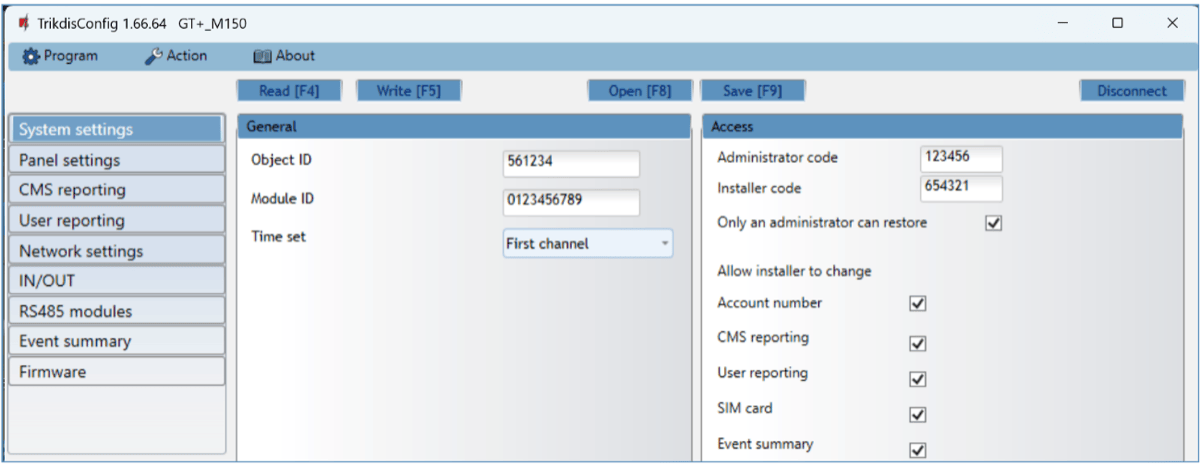Toggle the SIM card checkbox
The height and width of the screenshot is (468, 1200).
(918, 414)
